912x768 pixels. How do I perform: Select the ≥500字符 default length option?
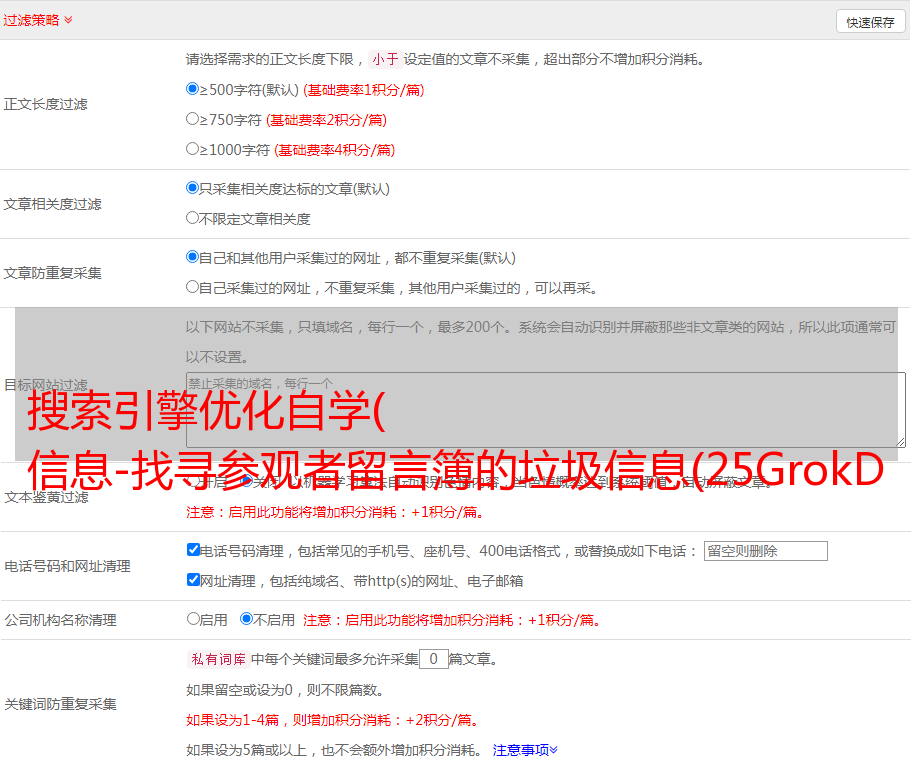pos(193,89)
